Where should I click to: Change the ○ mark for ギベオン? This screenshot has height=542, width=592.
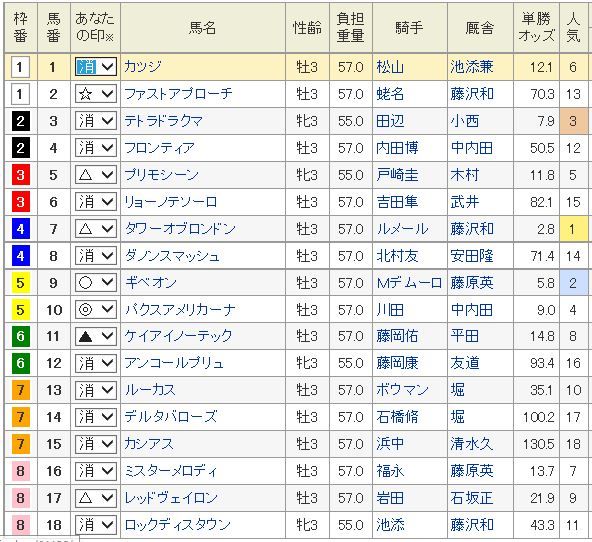click(x=96, y=283)
